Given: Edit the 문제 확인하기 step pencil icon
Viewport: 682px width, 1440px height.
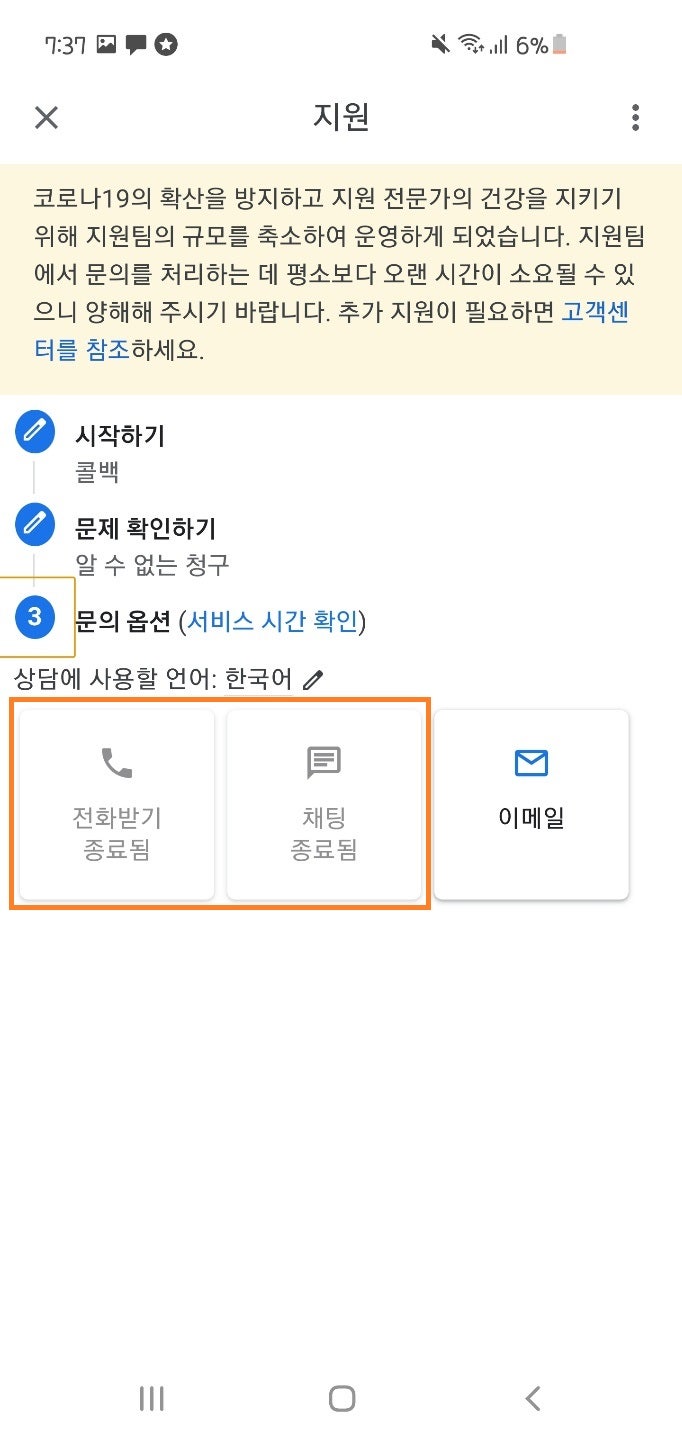Looking at the screenshot, I should coord(35,522).
